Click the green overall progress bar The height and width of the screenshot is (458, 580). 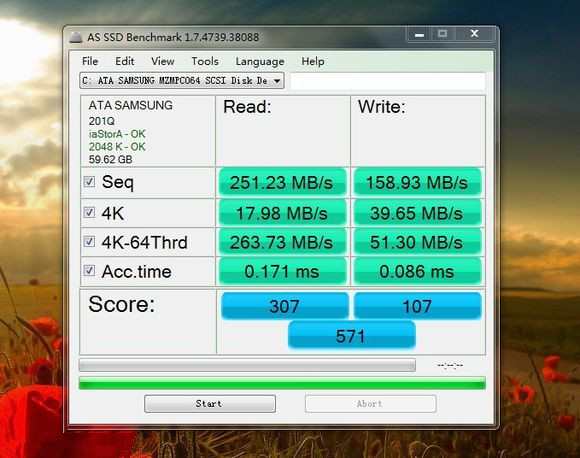pos(282,383)
